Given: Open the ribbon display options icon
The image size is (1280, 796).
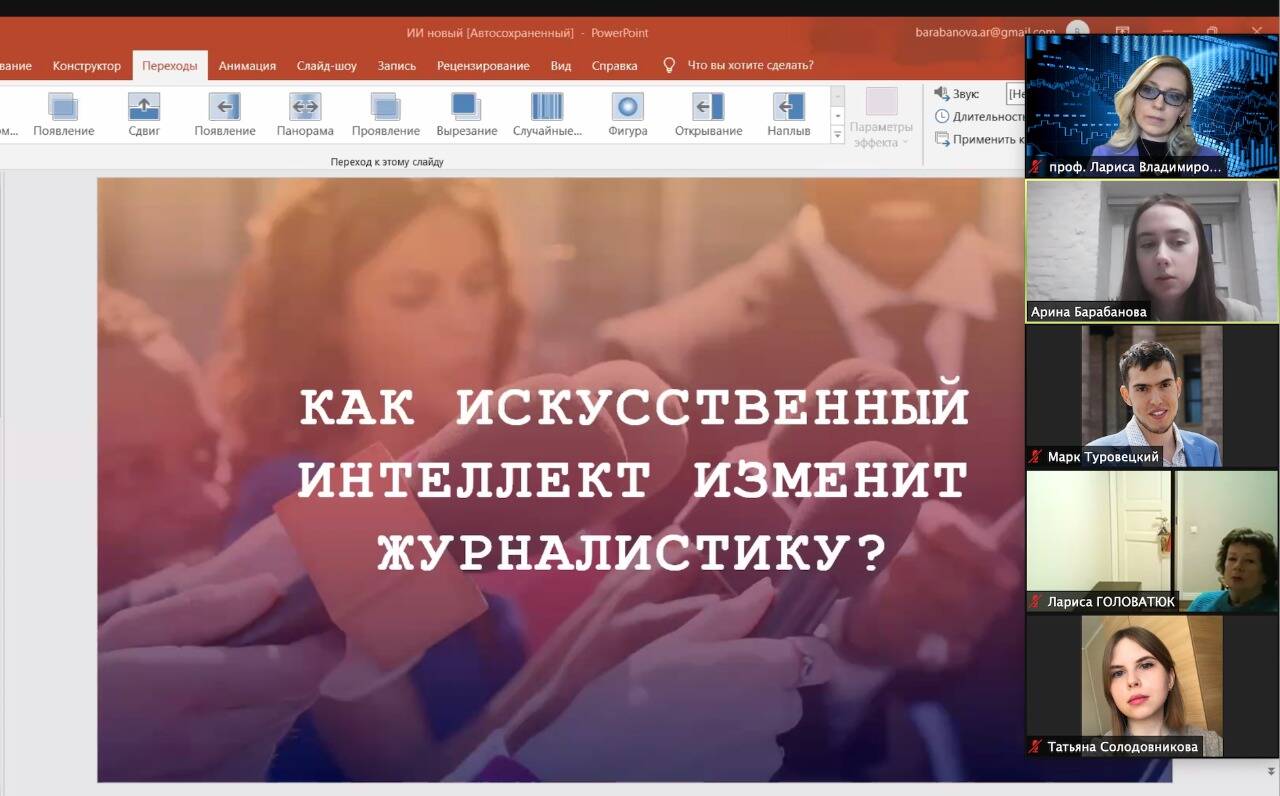Looking at the screenshot, I should click(1123, 32).
